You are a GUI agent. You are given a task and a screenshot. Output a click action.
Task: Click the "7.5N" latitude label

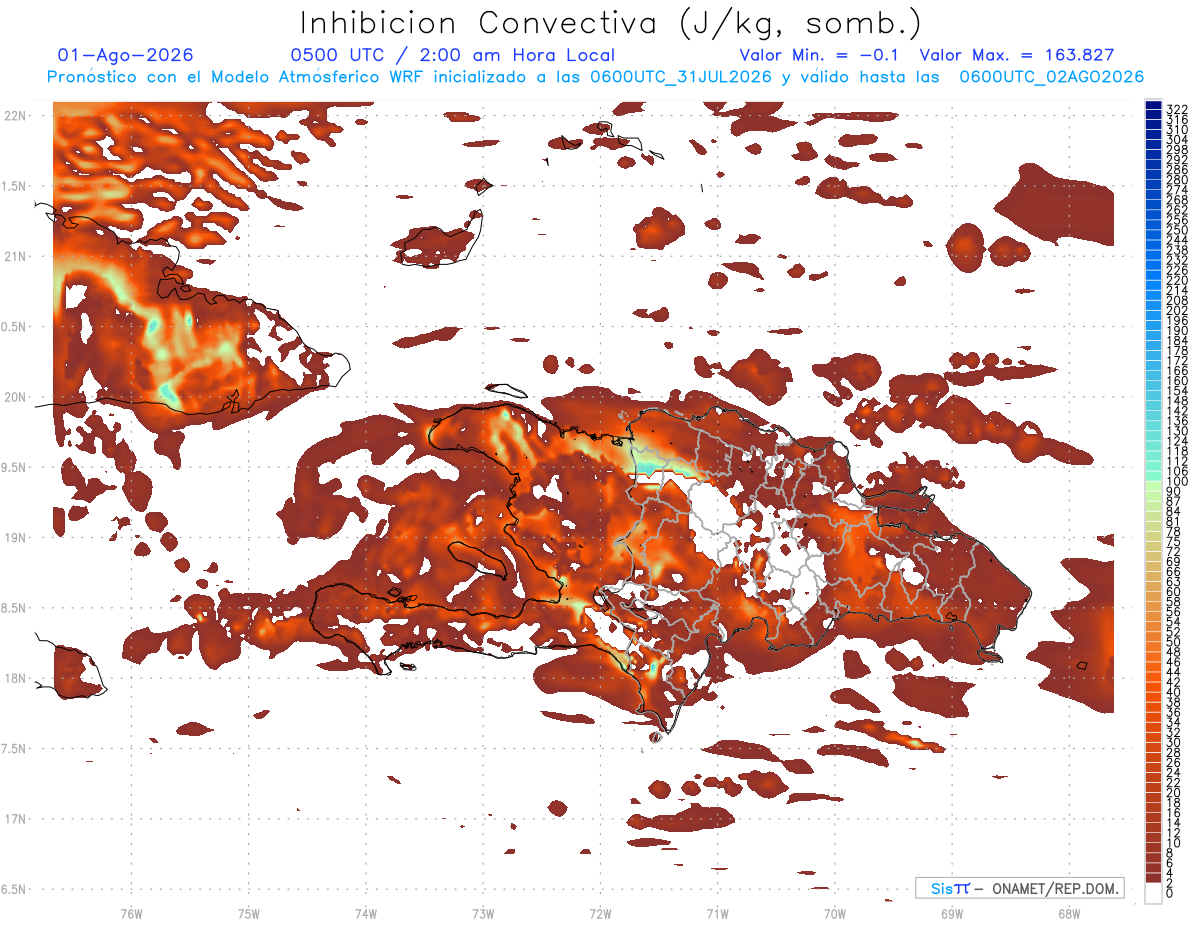[15, 748]
